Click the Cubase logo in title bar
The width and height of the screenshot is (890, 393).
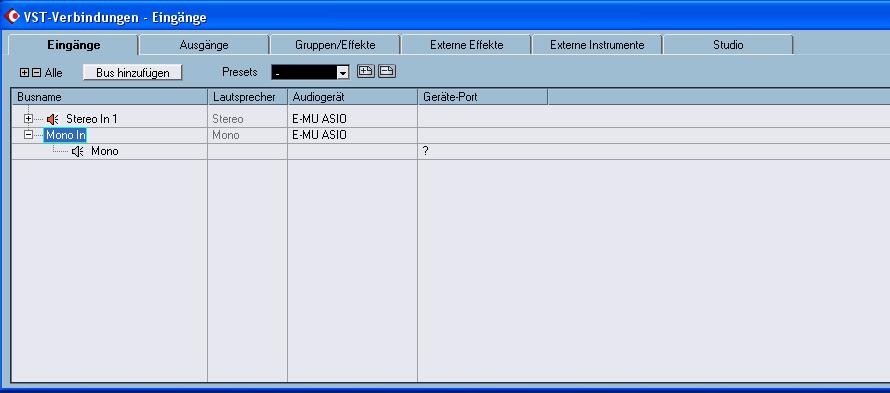point(11,17)
